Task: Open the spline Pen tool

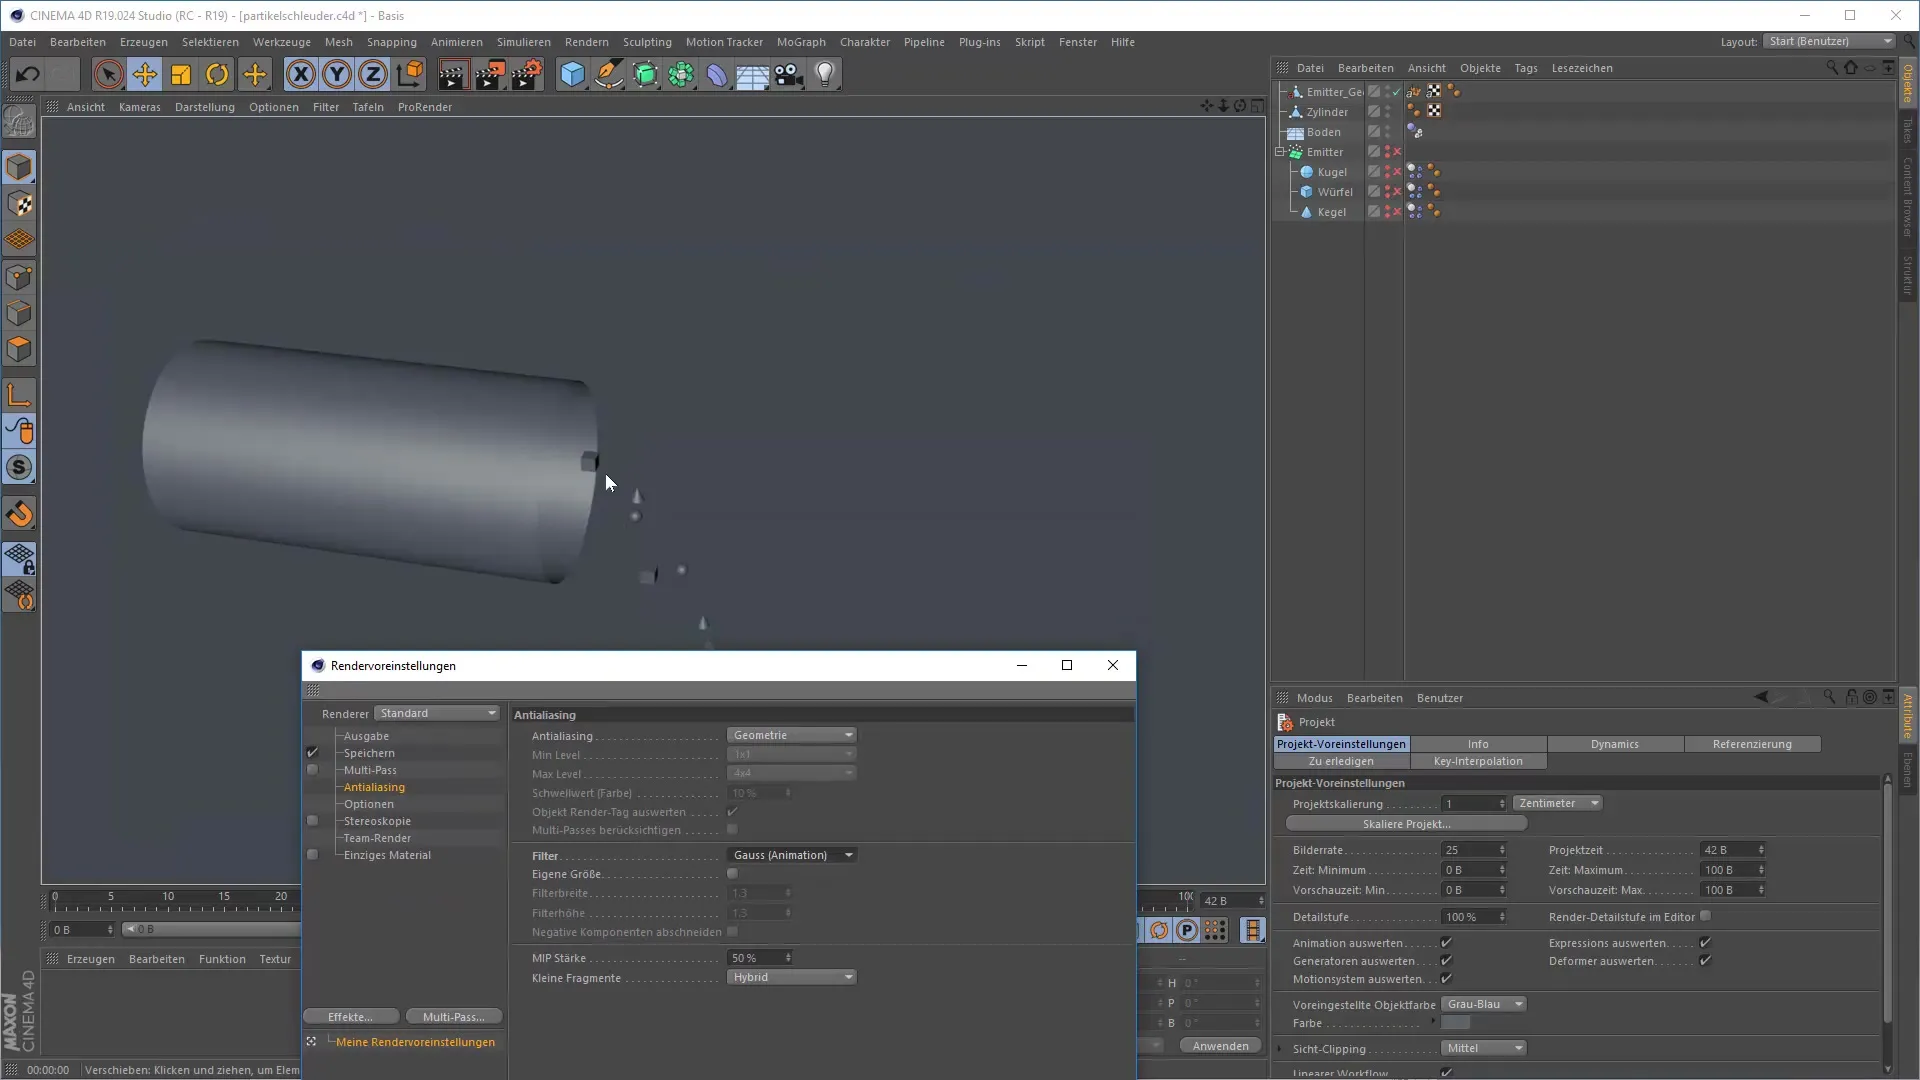Action: [x=609, y=74]
